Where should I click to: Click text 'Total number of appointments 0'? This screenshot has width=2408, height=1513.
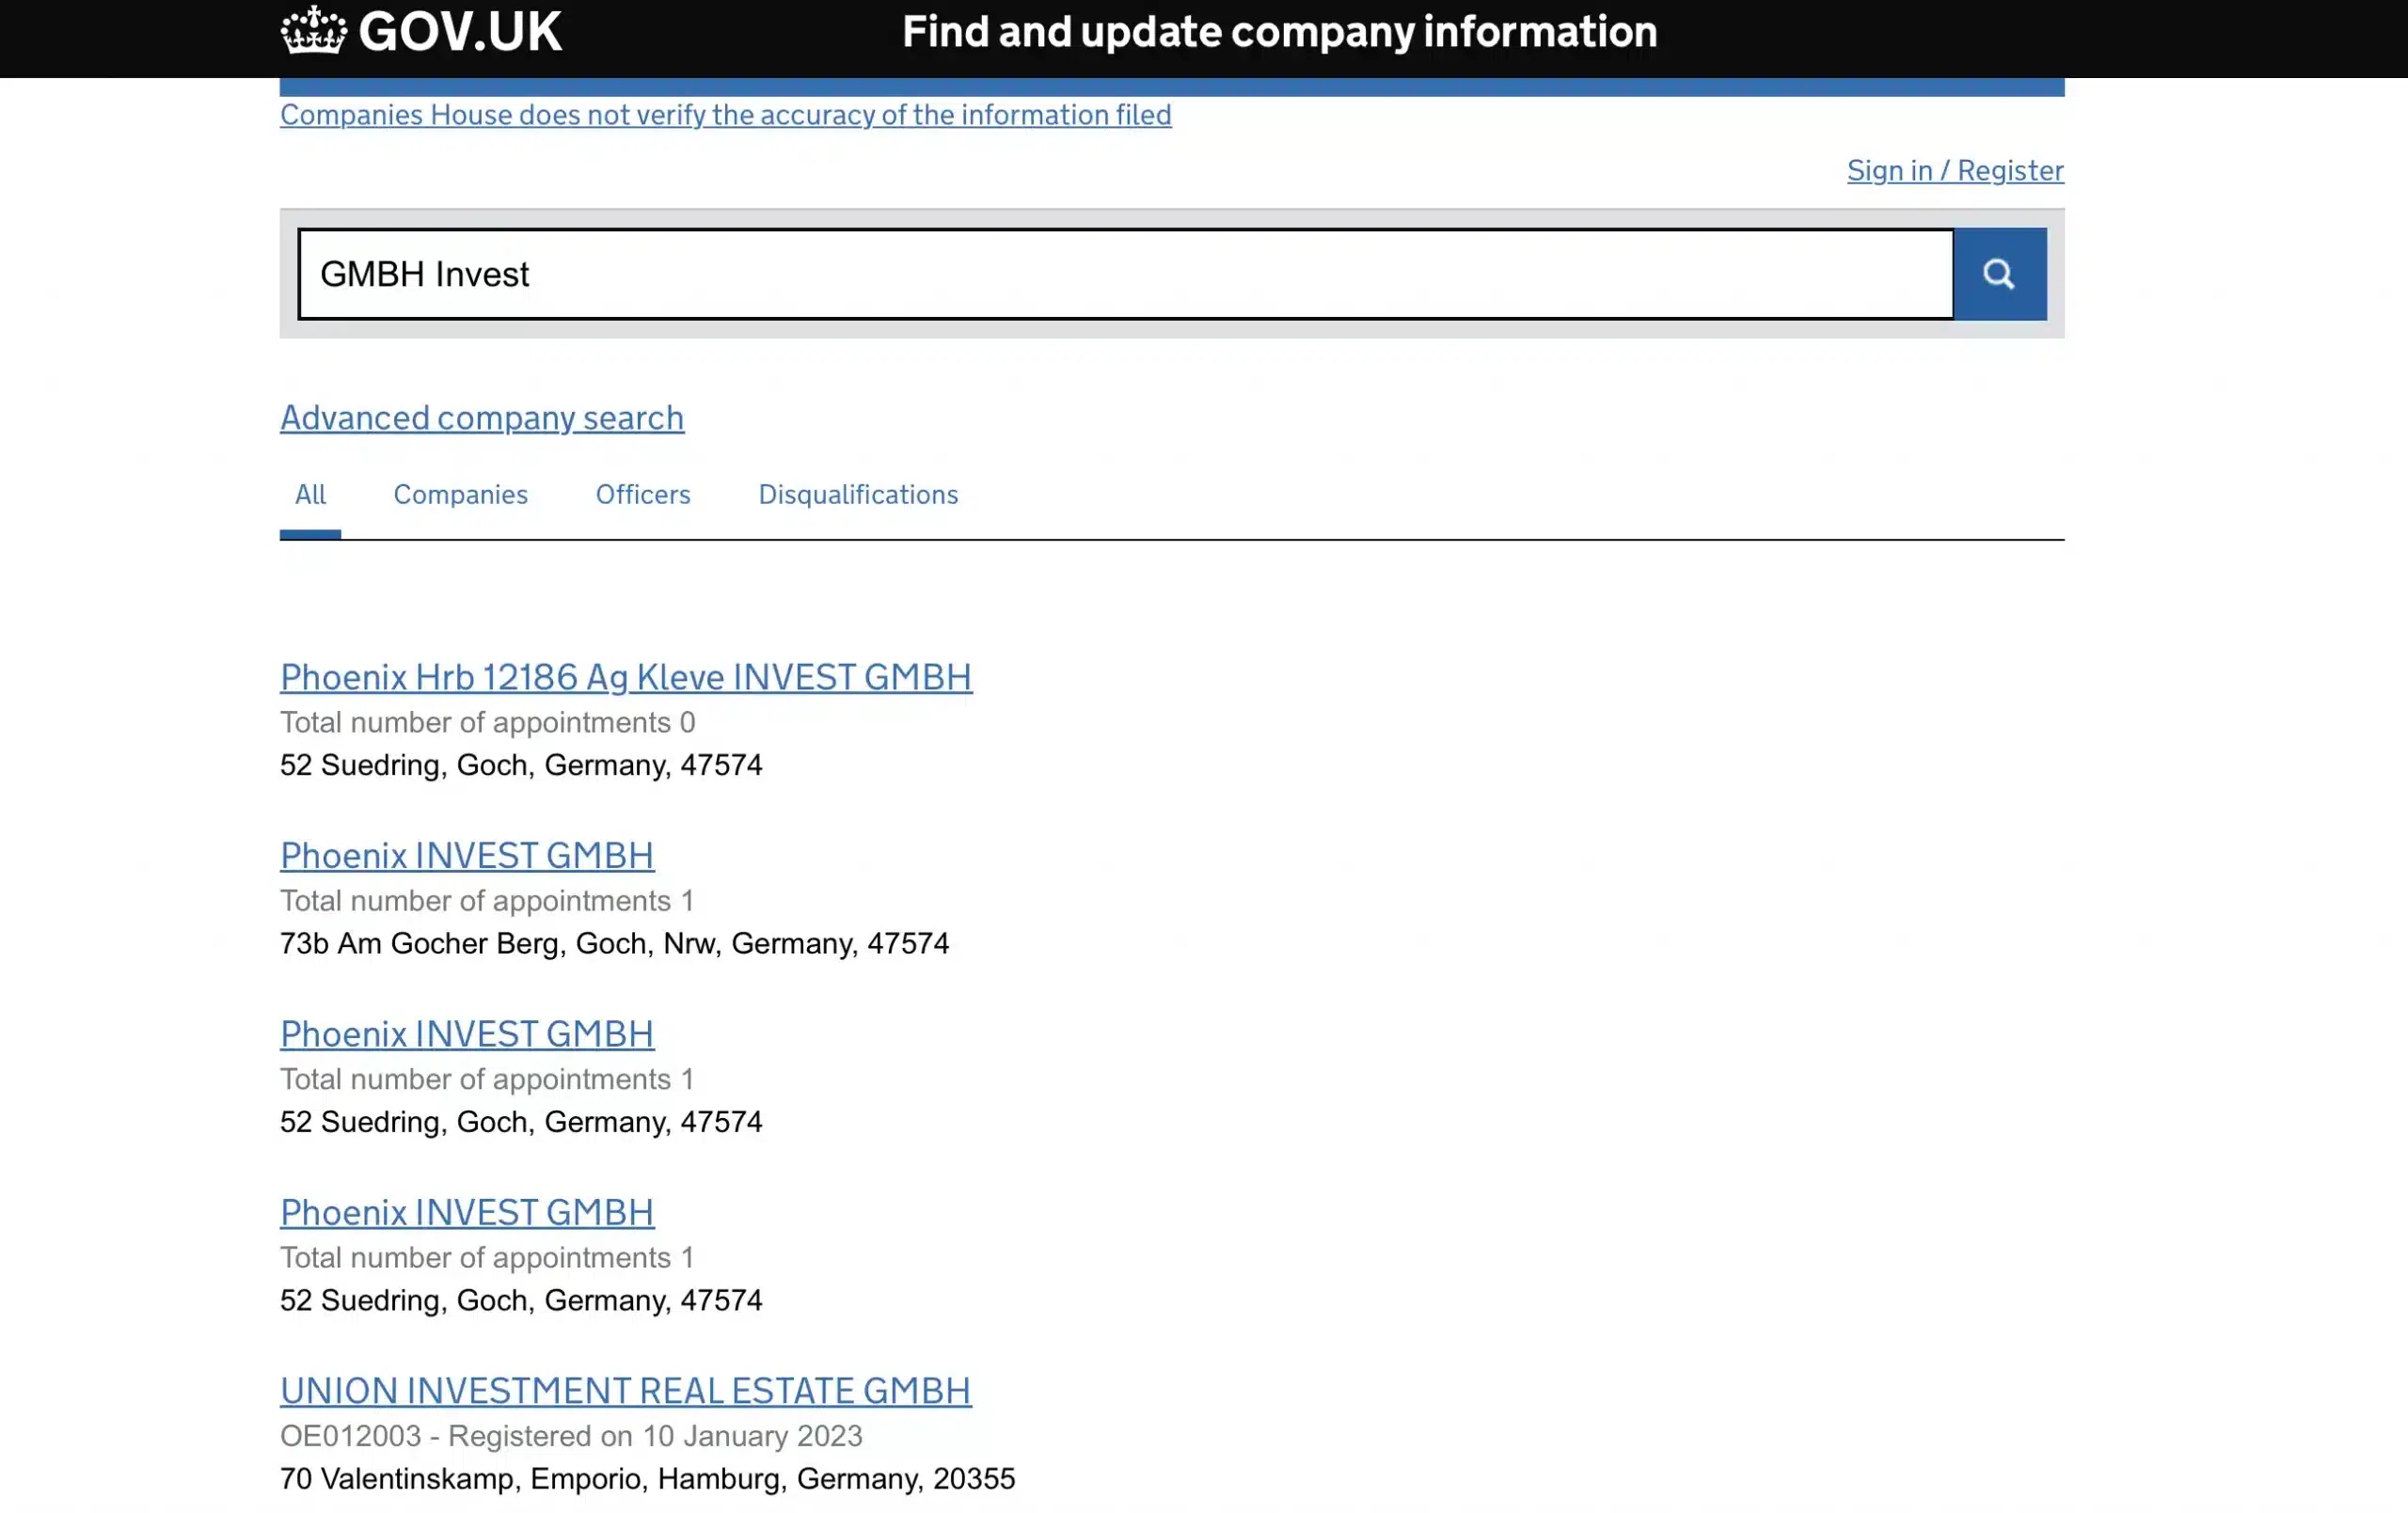[x=487, y=723]
